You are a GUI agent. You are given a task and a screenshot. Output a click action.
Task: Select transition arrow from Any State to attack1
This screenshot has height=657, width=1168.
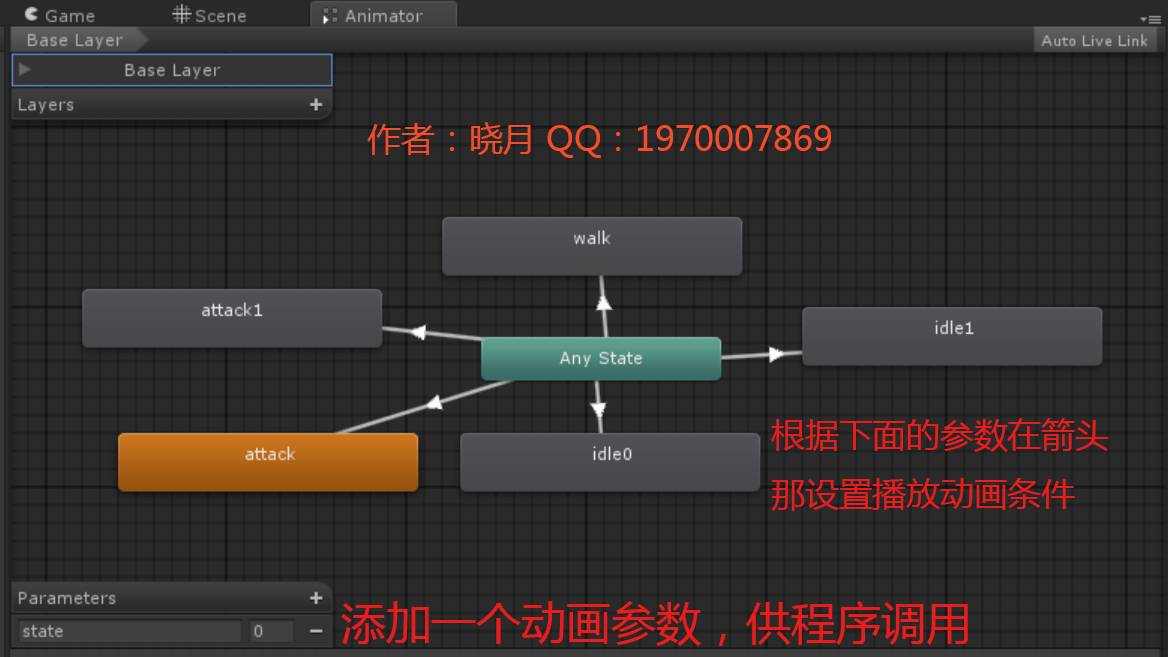[x=419, y=332]
